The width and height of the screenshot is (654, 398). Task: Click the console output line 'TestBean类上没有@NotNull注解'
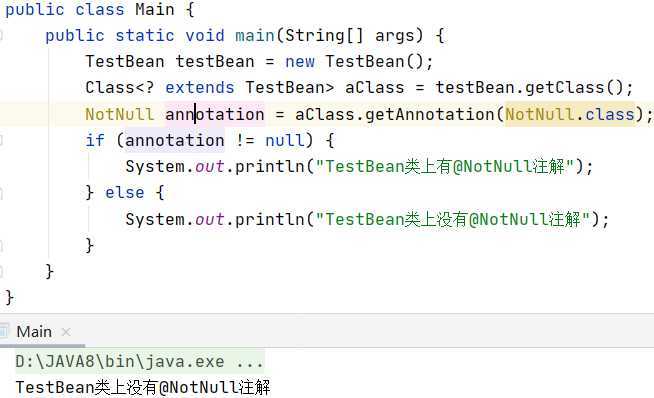coord(143,387)
